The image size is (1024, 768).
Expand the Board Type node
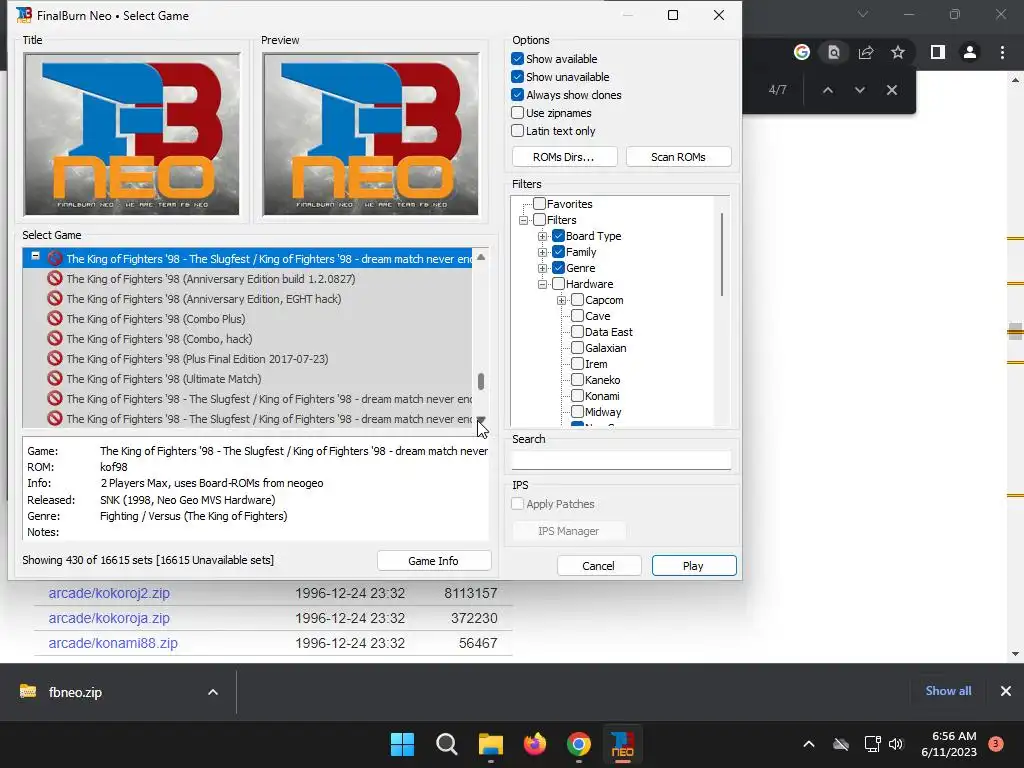click(x=542, y=236)
